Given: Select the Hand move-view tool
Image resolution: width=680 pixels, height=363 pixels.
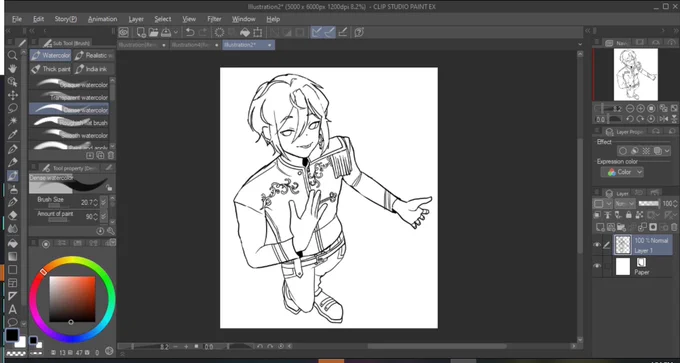Looking at the screenshot, I should [13, 69].
